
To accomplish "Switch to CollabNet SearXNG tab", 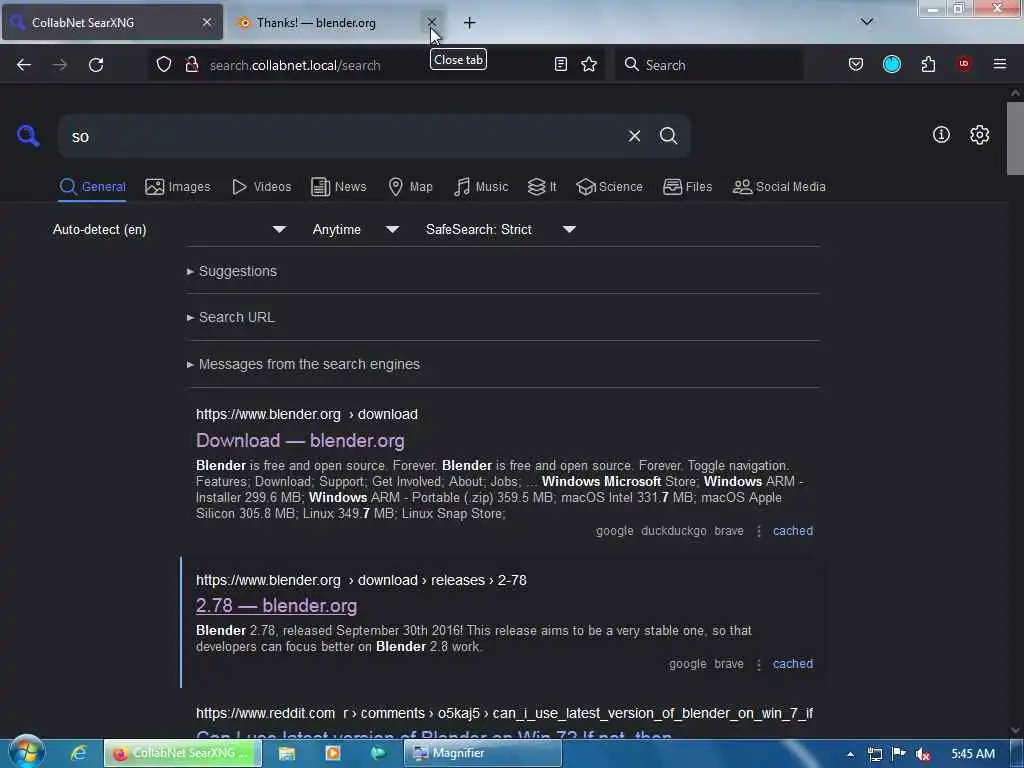I will [112, 23].
